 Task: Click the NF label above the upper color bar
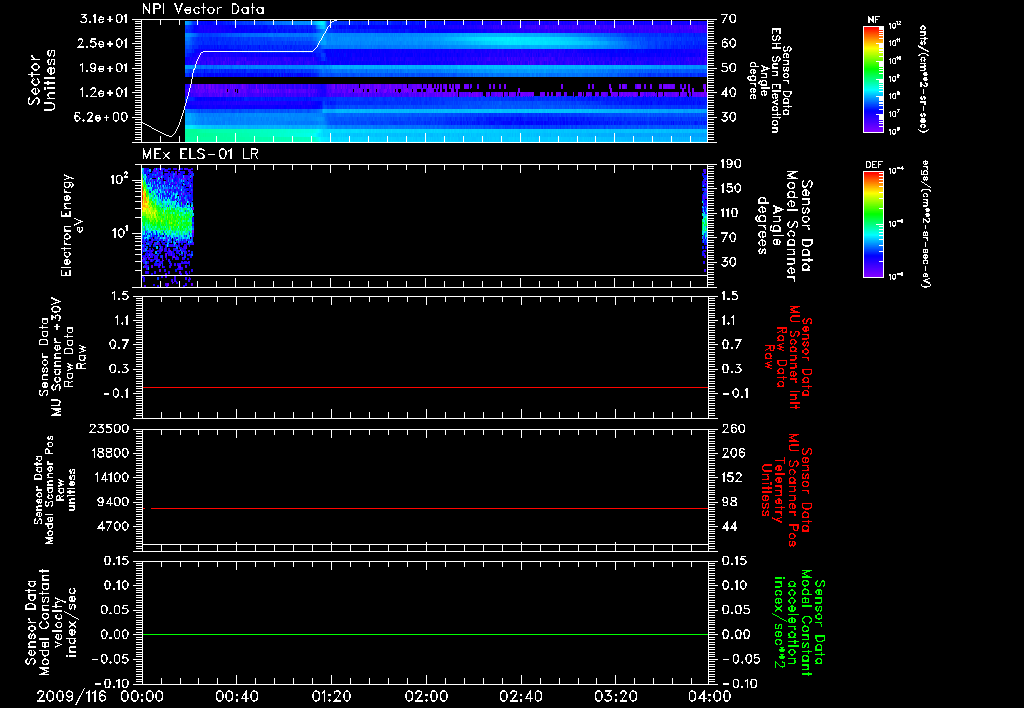[x=873, y=20]
